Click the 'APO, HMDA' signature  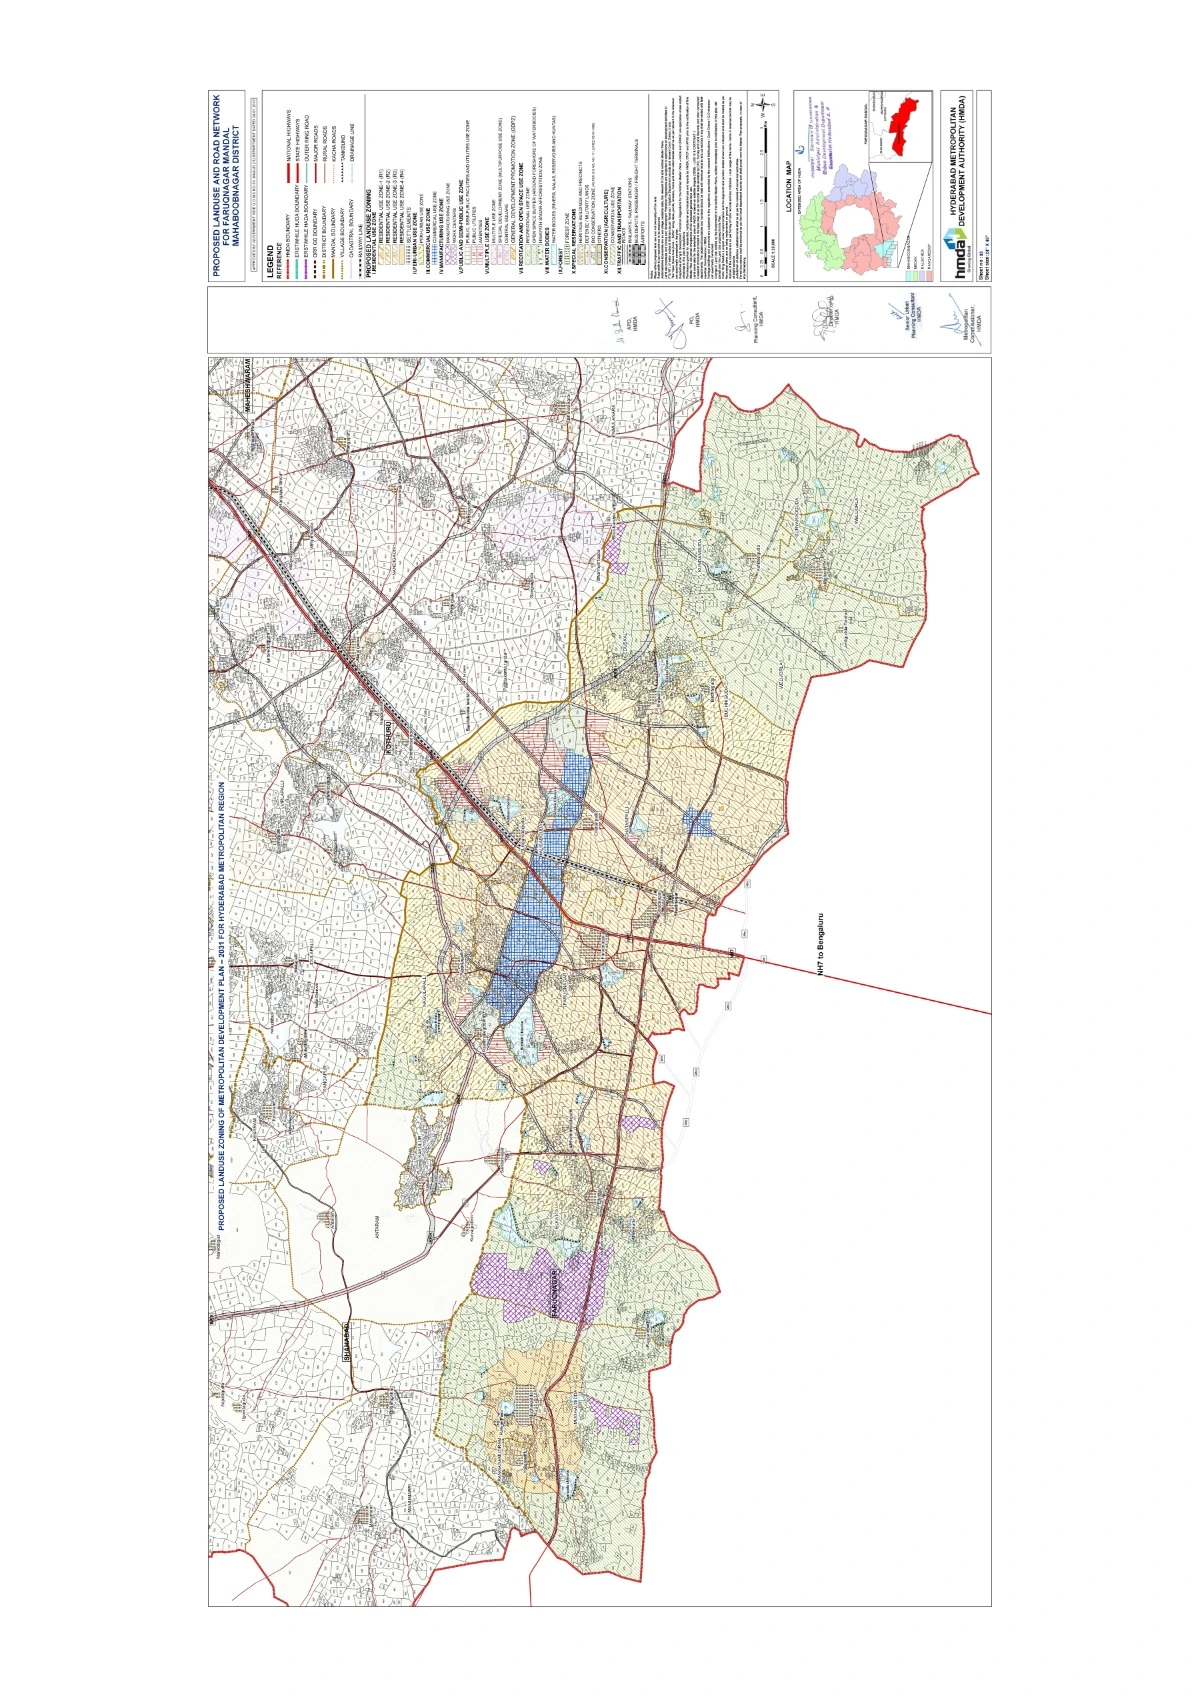click(625, 318)
